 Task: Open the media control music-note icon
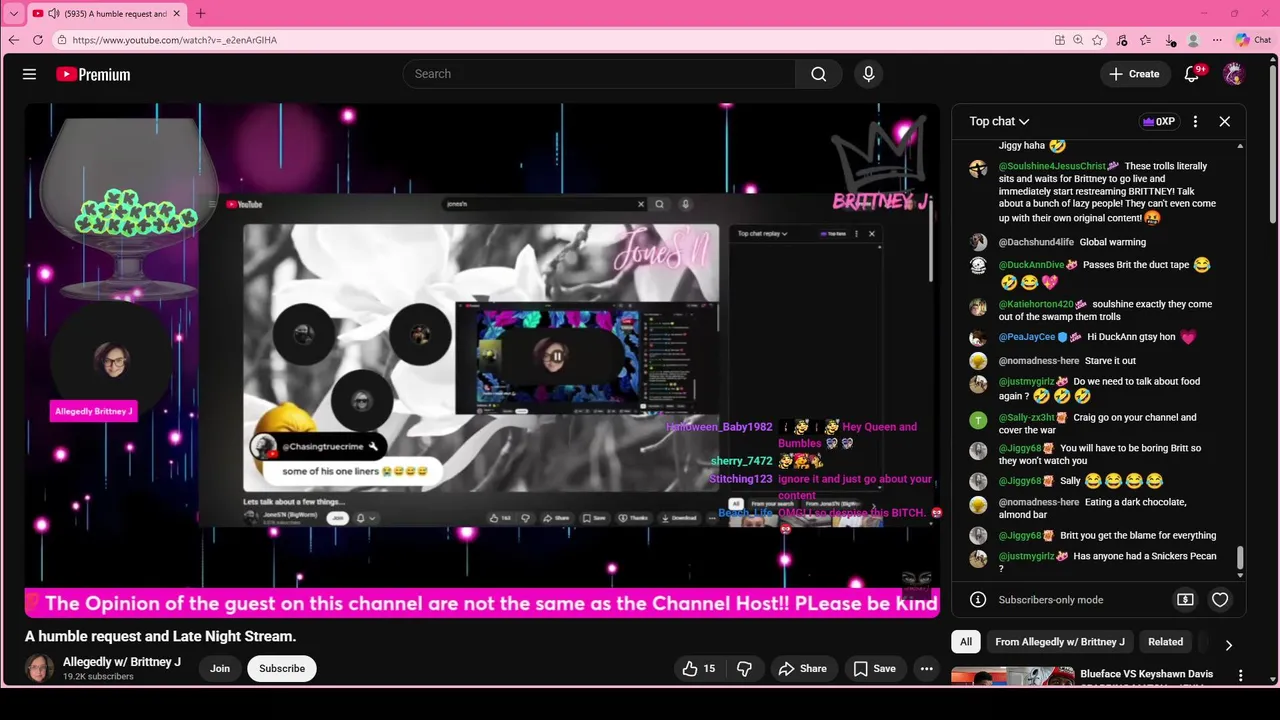click(1122, 40)
